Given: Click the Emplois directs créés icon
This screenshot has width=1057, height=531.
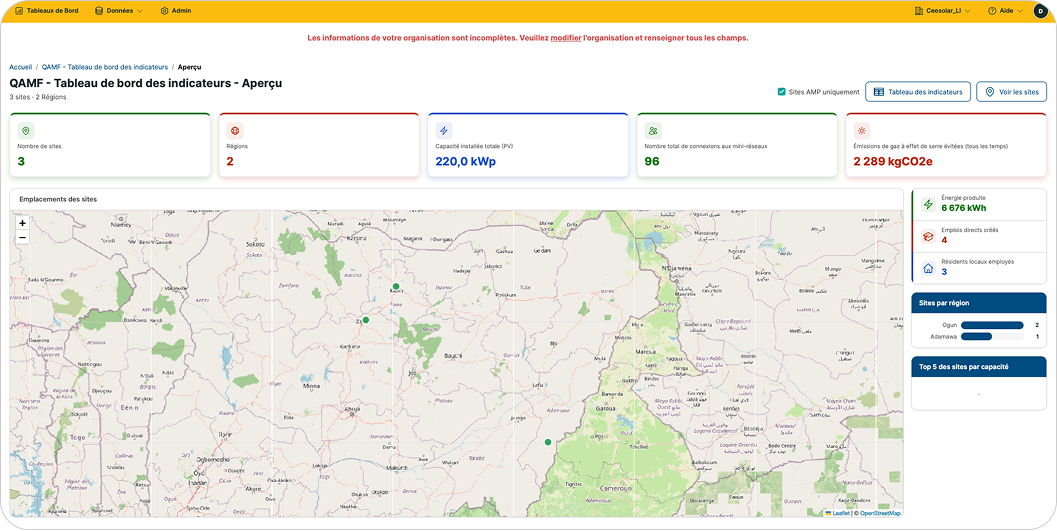Looking at the screenshot, I should click(x=928, y=236).
